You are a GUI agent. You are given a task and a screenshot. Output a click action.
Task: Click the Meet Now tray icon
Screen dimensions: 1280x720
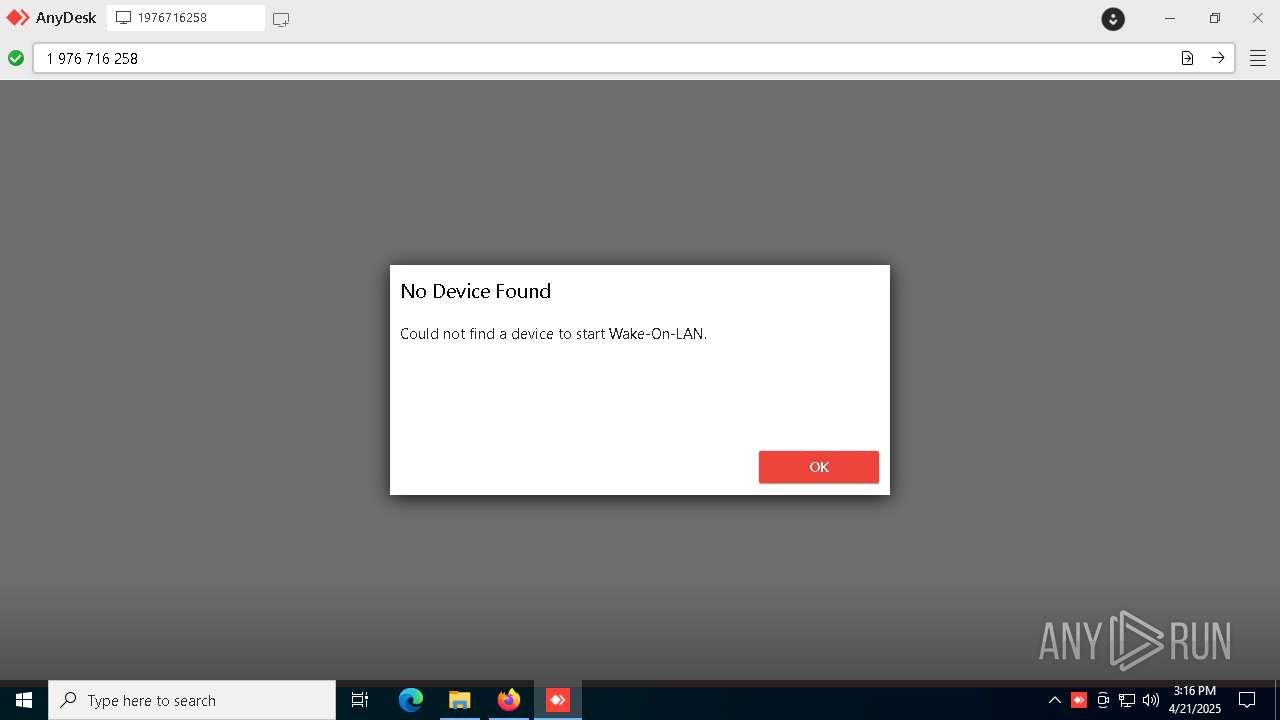(1103, 700)
